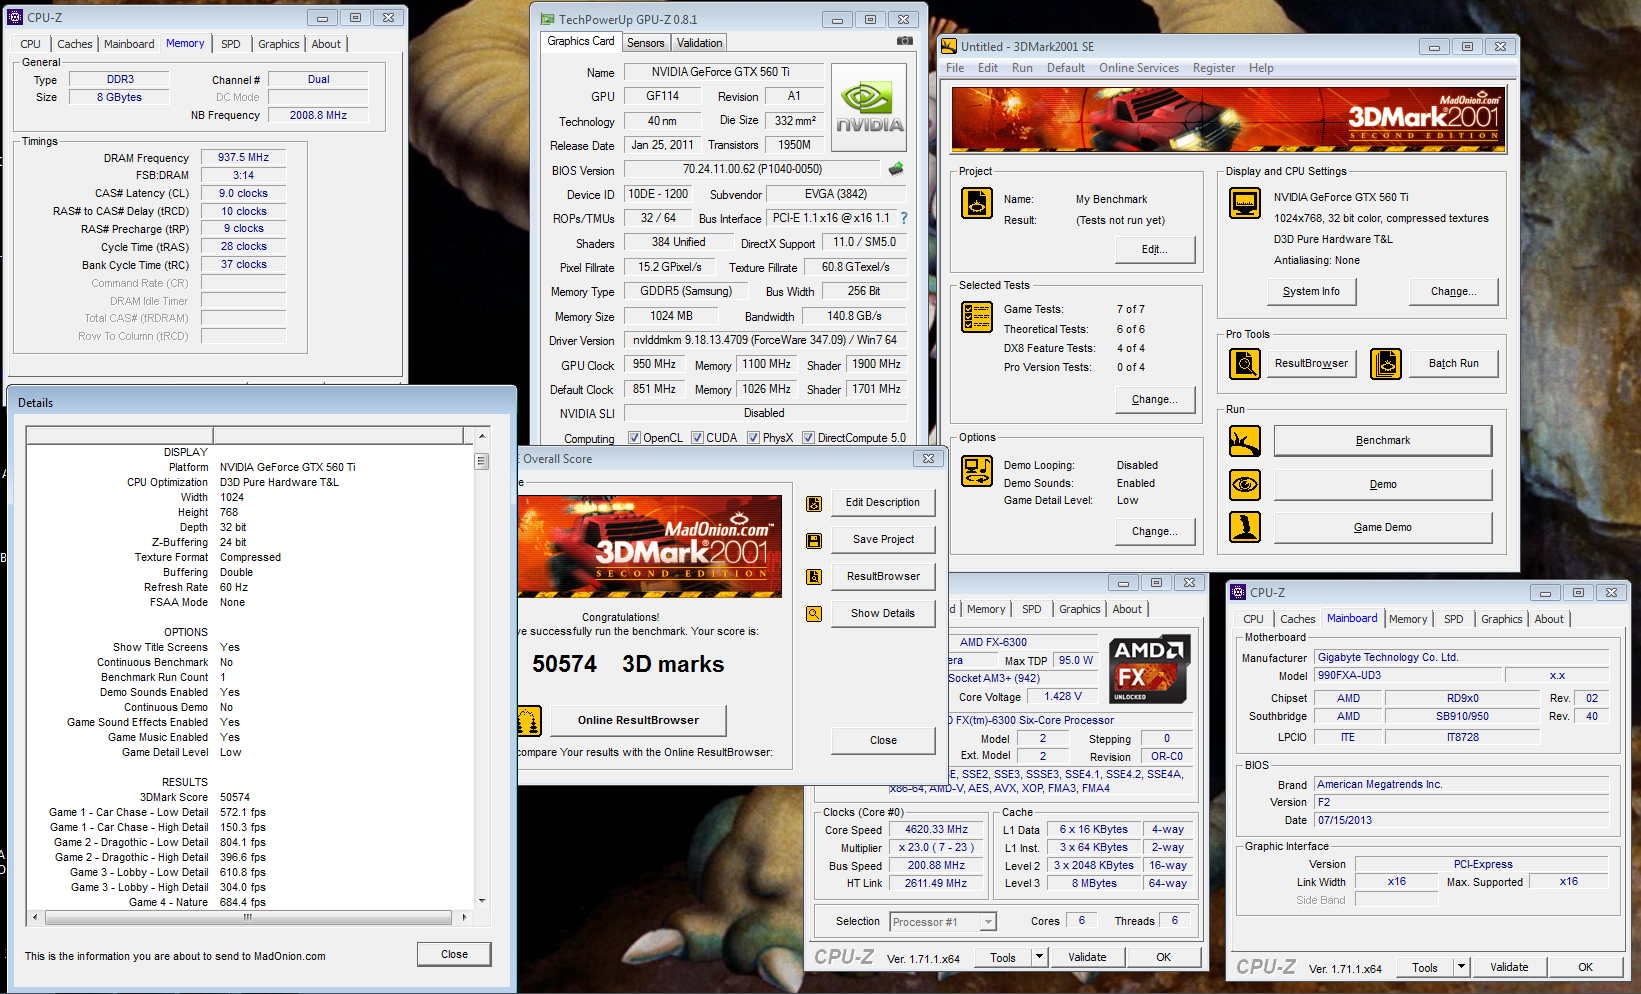The width and height of the screenshot is (1641, 994).
Task: Click Details horizontal scrollbar right arrow
Action: [x=464, y=917]
